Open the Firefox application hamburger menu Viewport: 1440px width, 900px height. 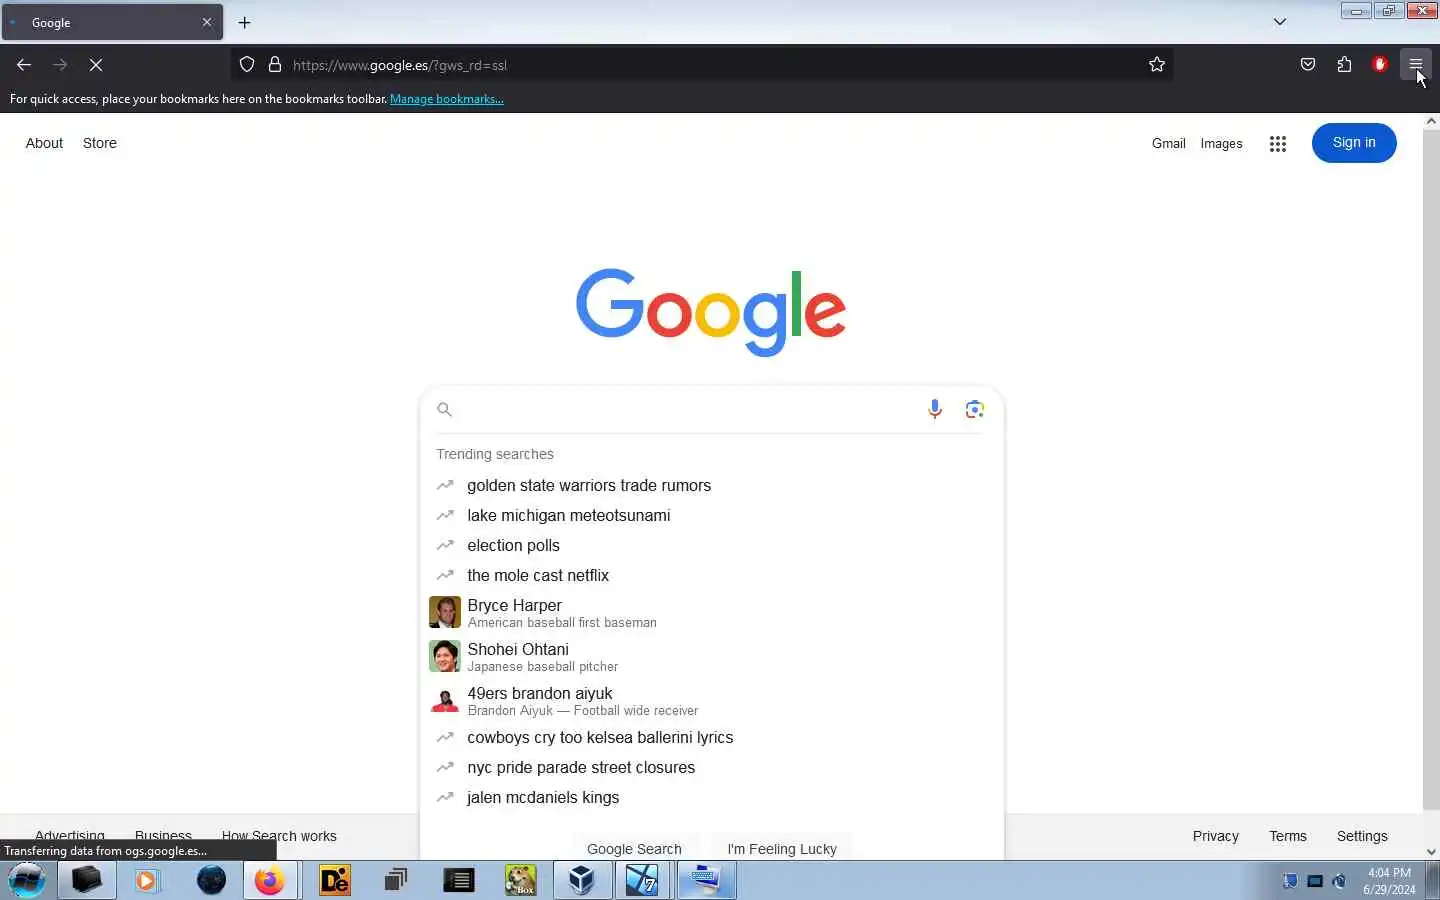[1416, 65]
